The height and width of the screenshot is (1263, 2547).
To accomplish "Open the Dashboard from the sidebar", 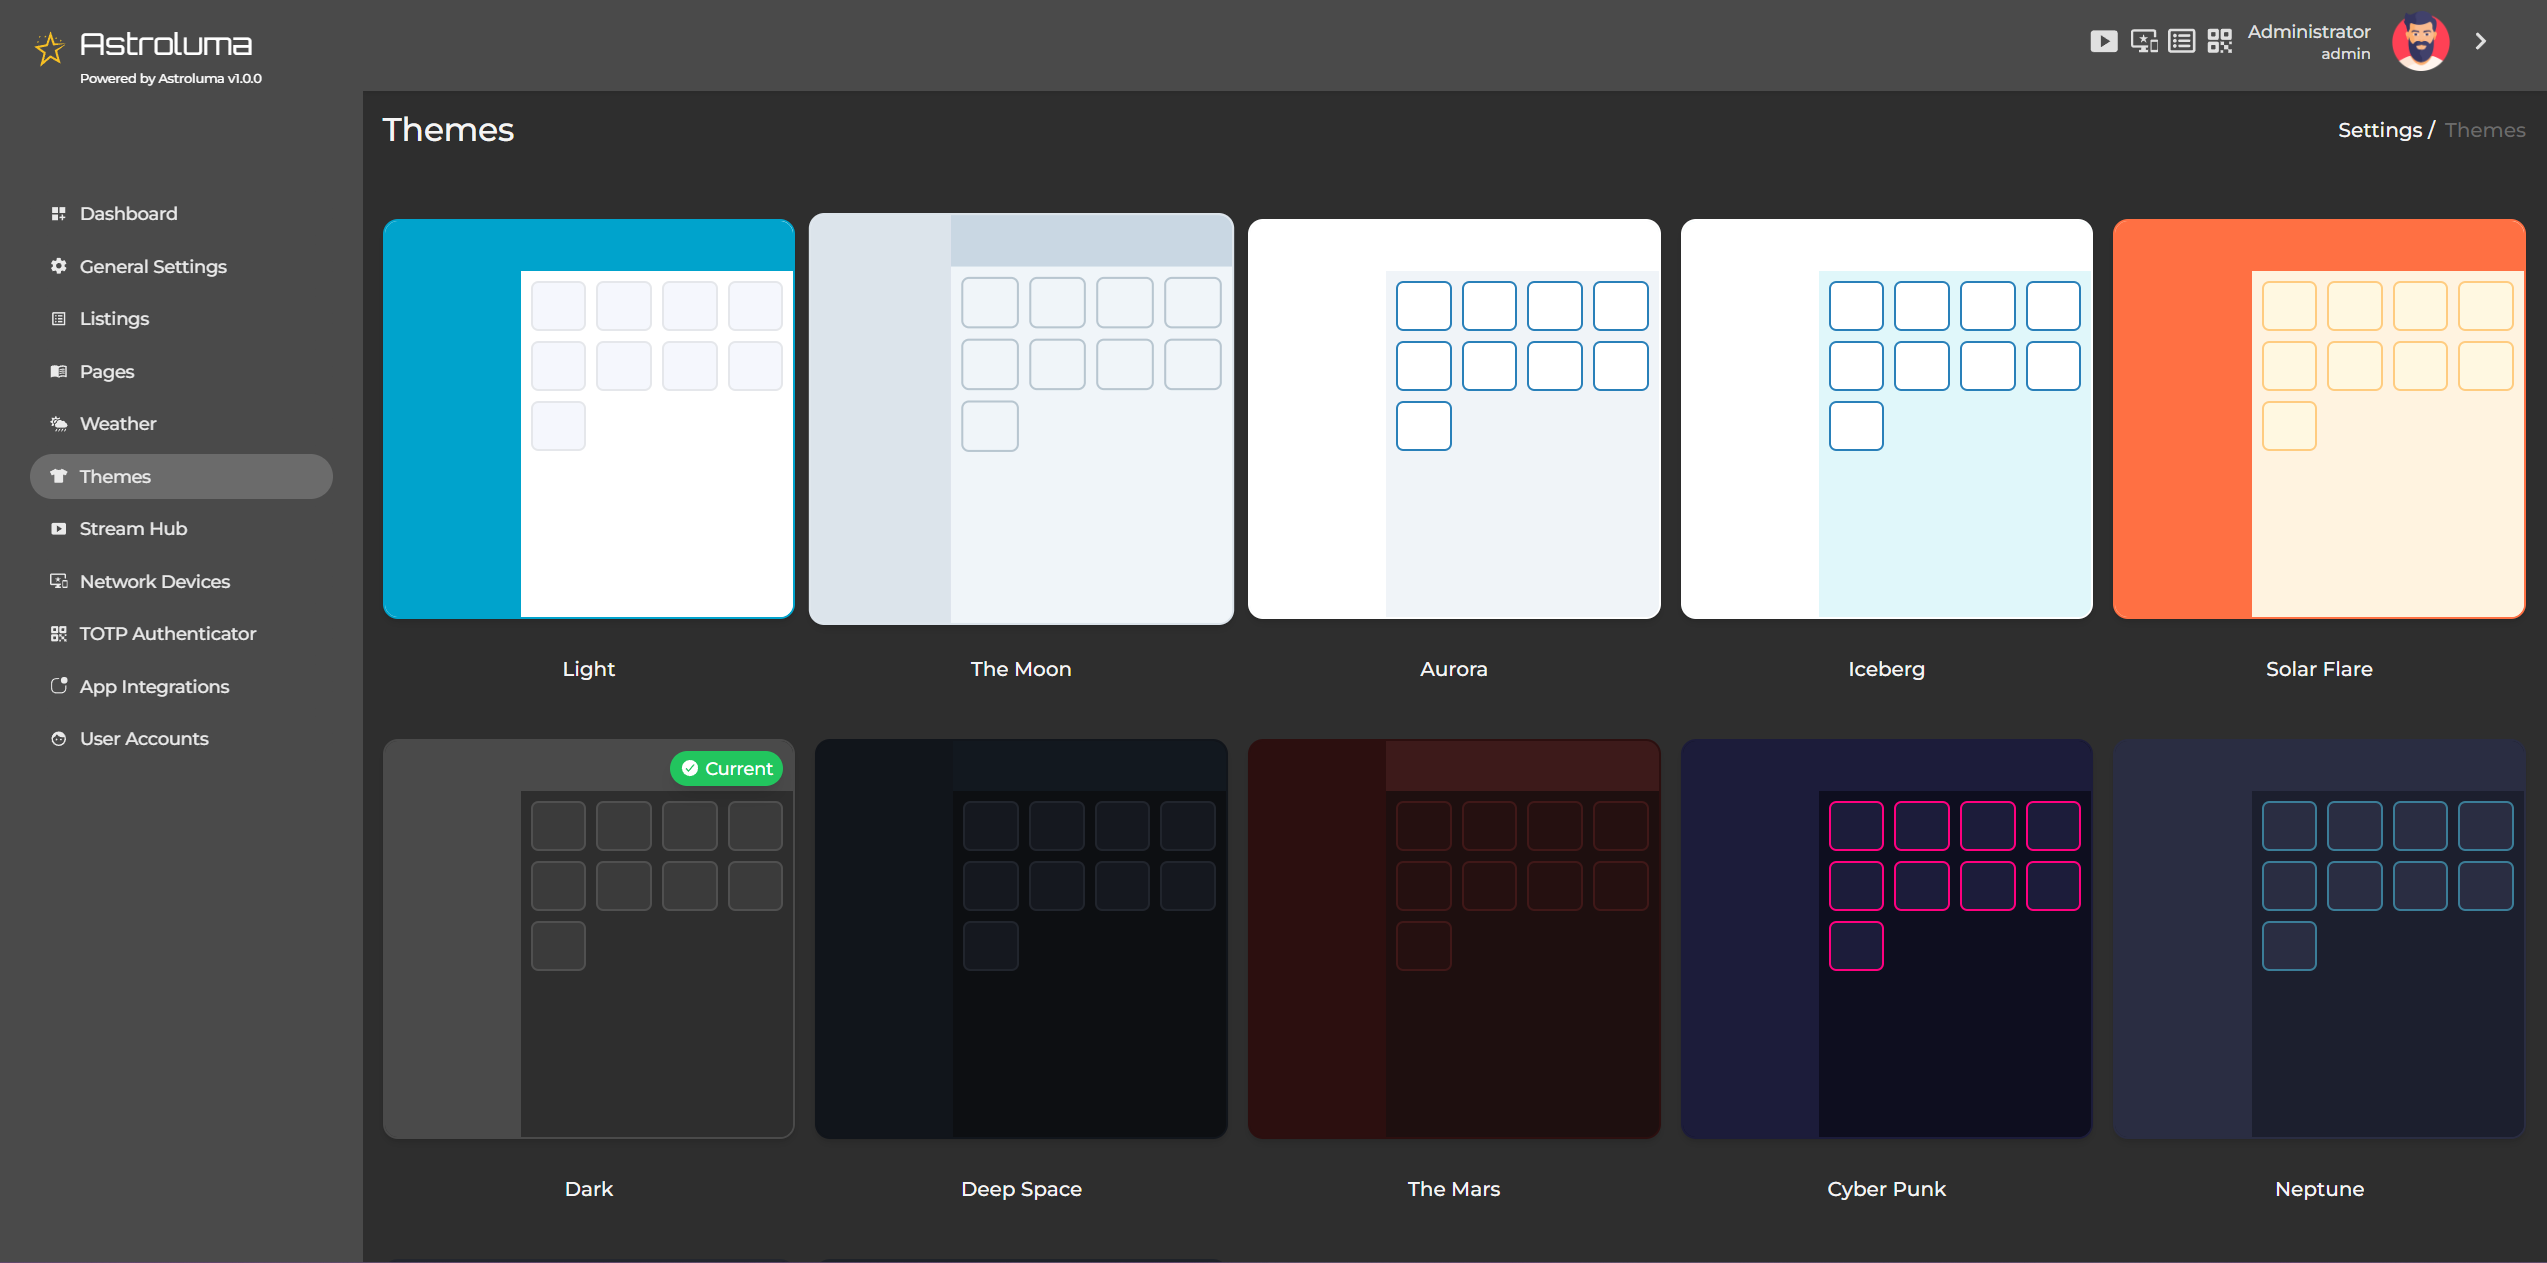I will tap(128, 213).
